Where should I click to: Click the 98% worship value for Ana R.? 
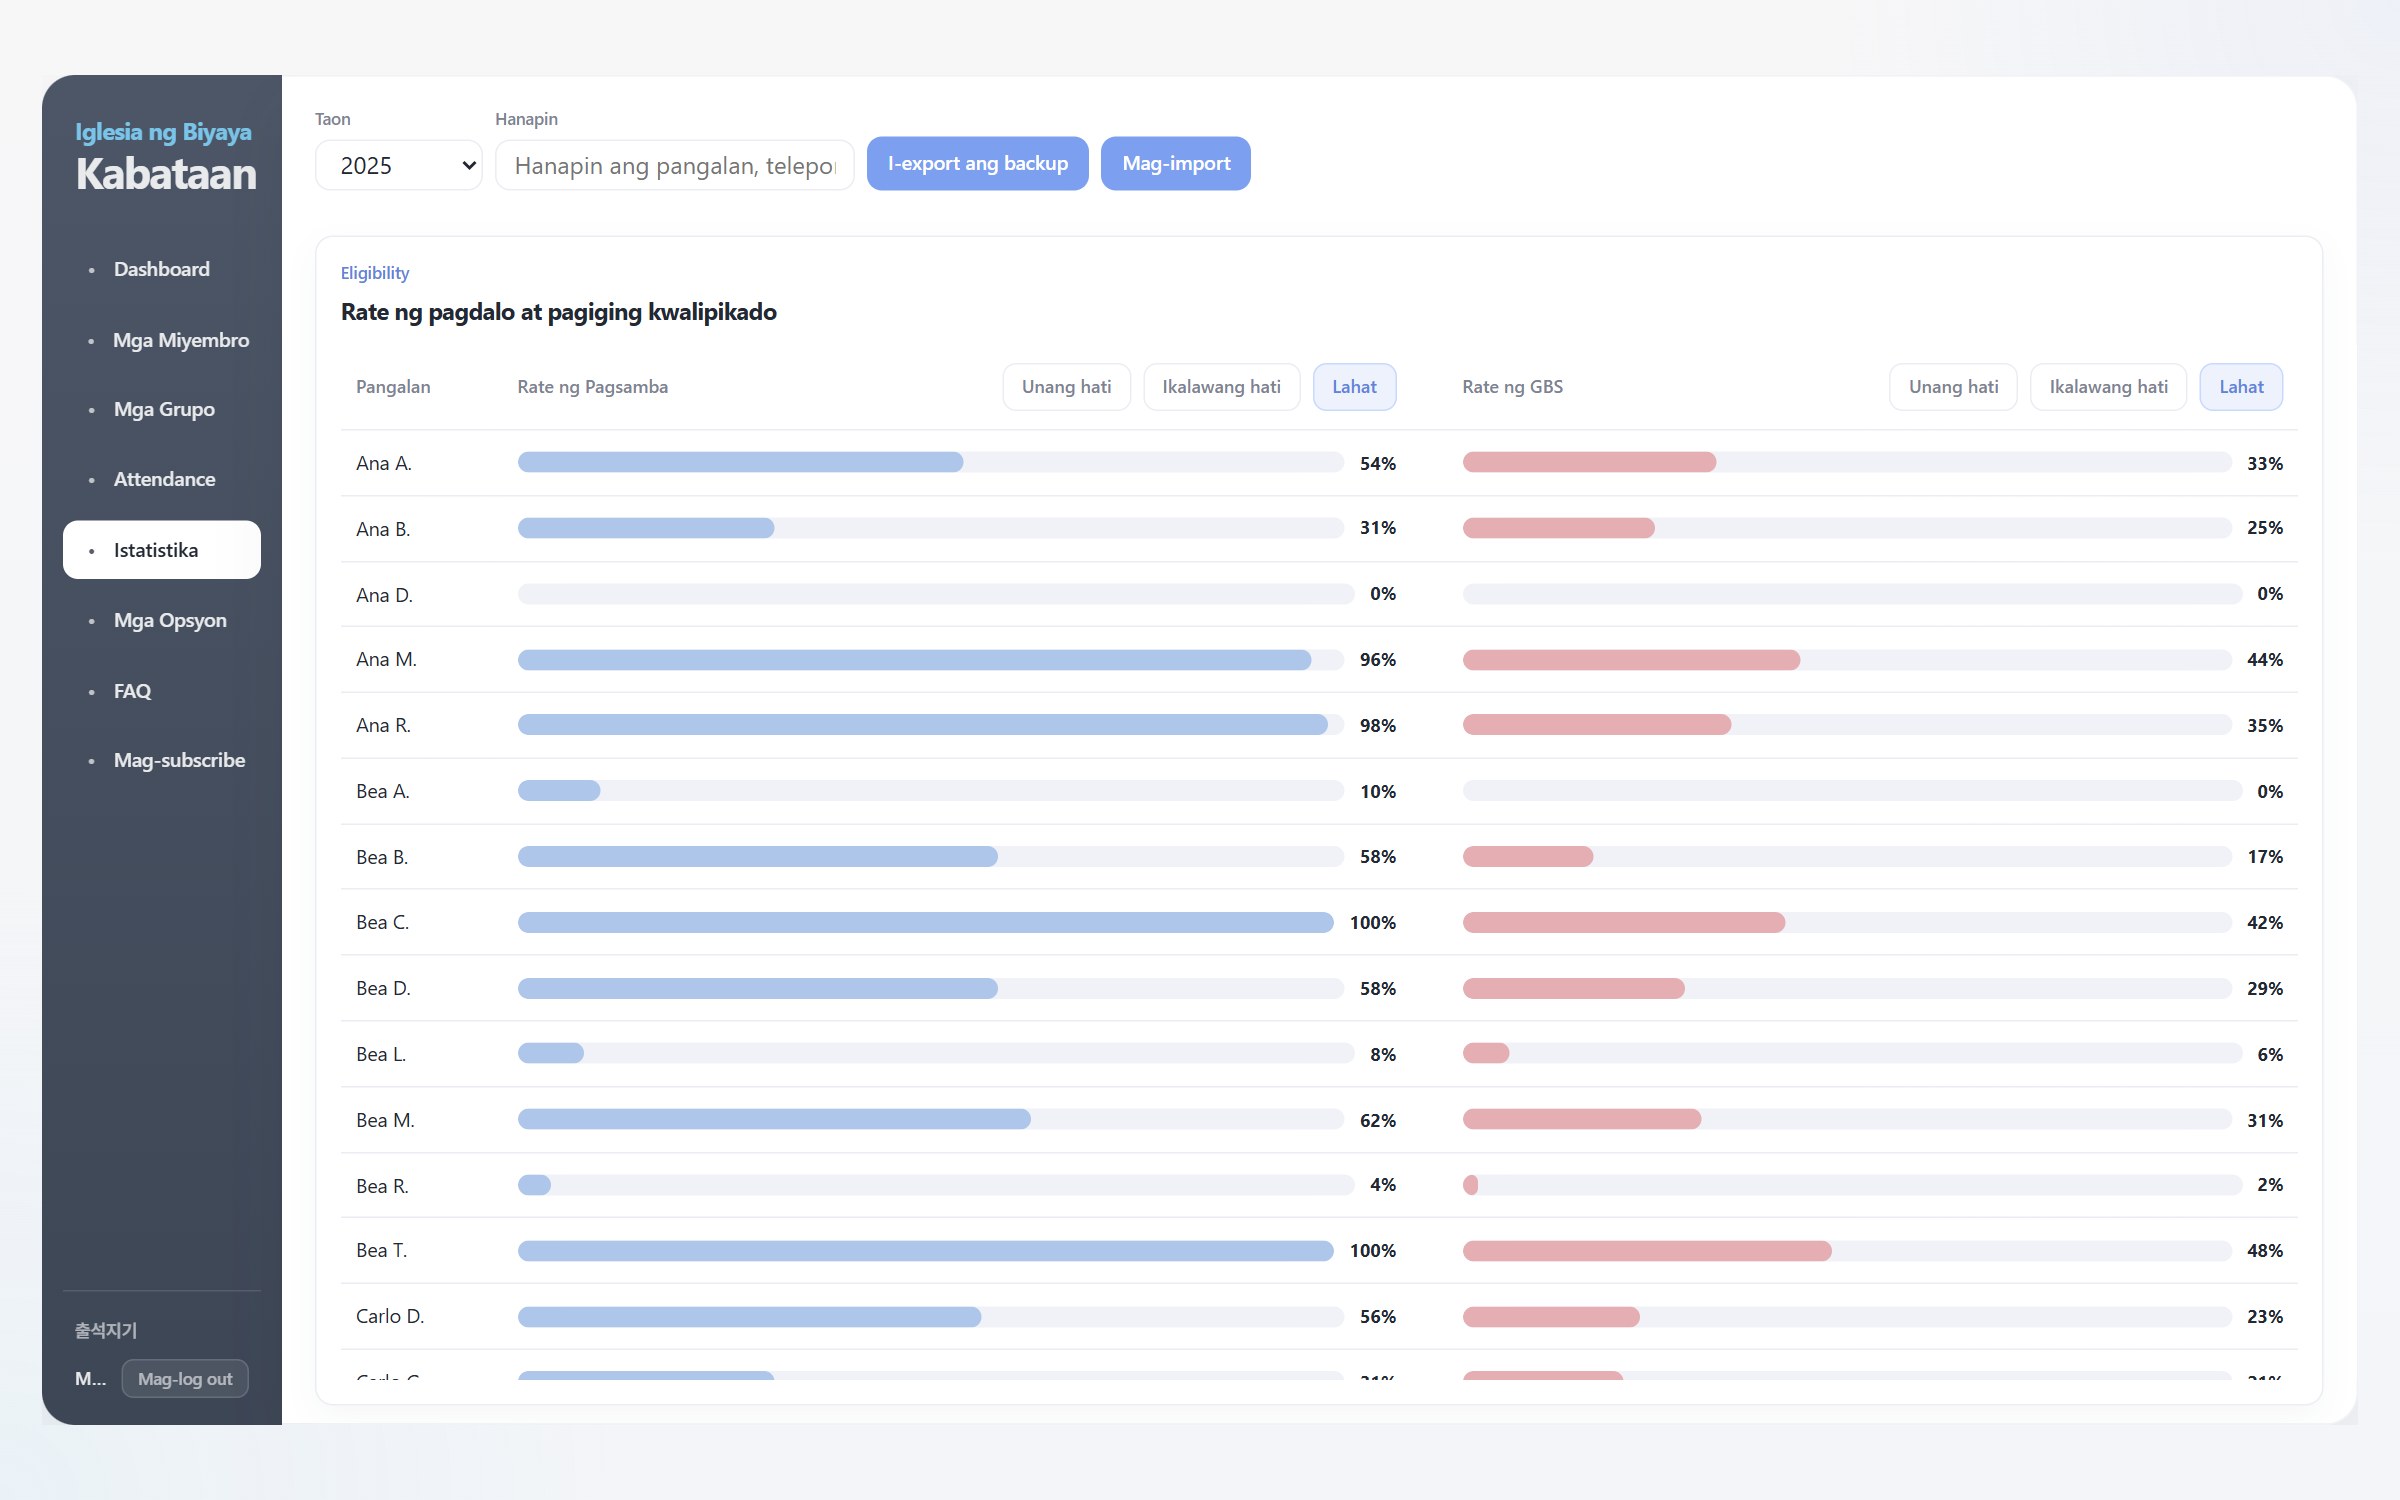(1377, 726)
